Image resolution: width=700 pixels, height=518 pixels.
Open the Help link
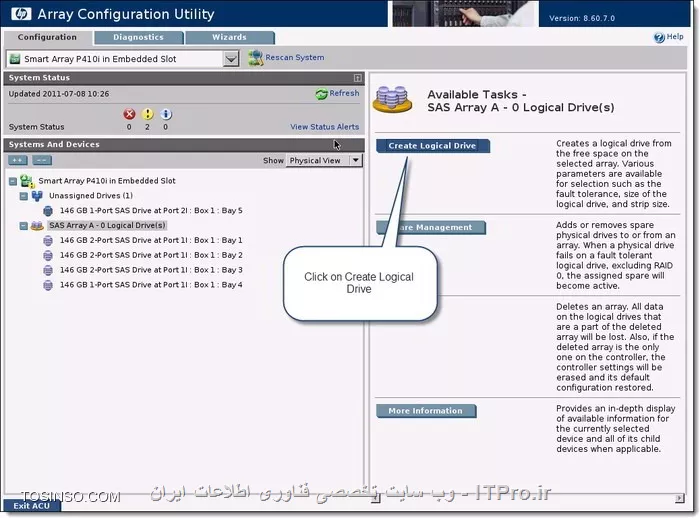(x=675, y=37)
